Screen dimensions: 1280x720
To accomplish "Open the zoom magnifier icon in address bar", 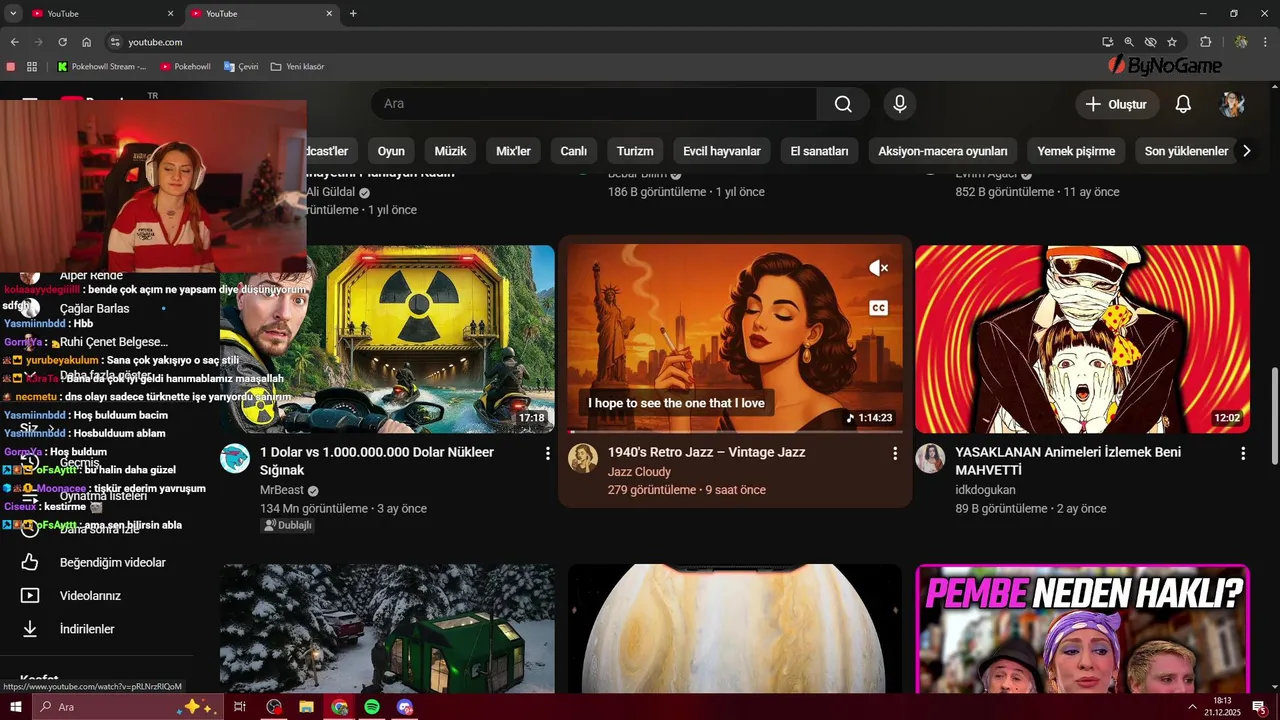I will point(1129,42).
